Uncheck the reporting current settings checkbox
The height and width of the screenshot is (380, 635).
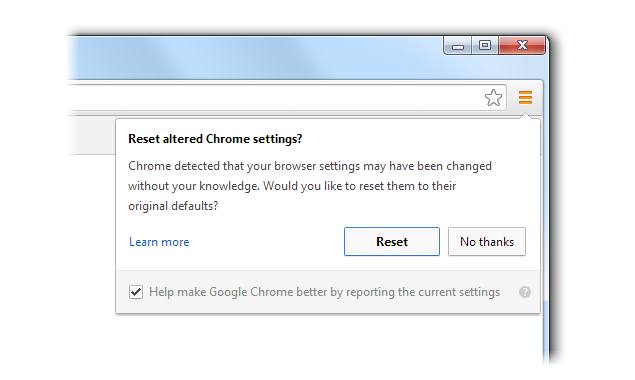(136, 292)
